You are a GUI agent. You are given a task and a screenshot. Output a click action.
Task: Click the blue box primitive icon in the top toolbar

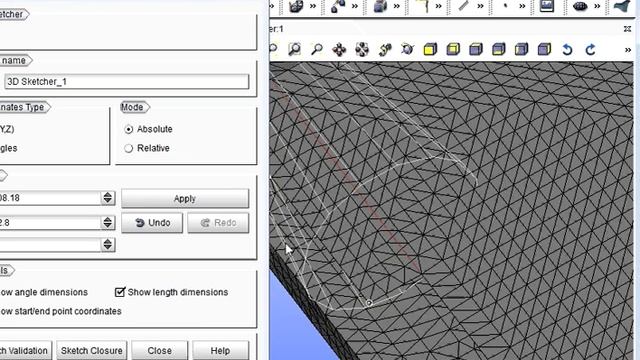(x=380, y=6)
